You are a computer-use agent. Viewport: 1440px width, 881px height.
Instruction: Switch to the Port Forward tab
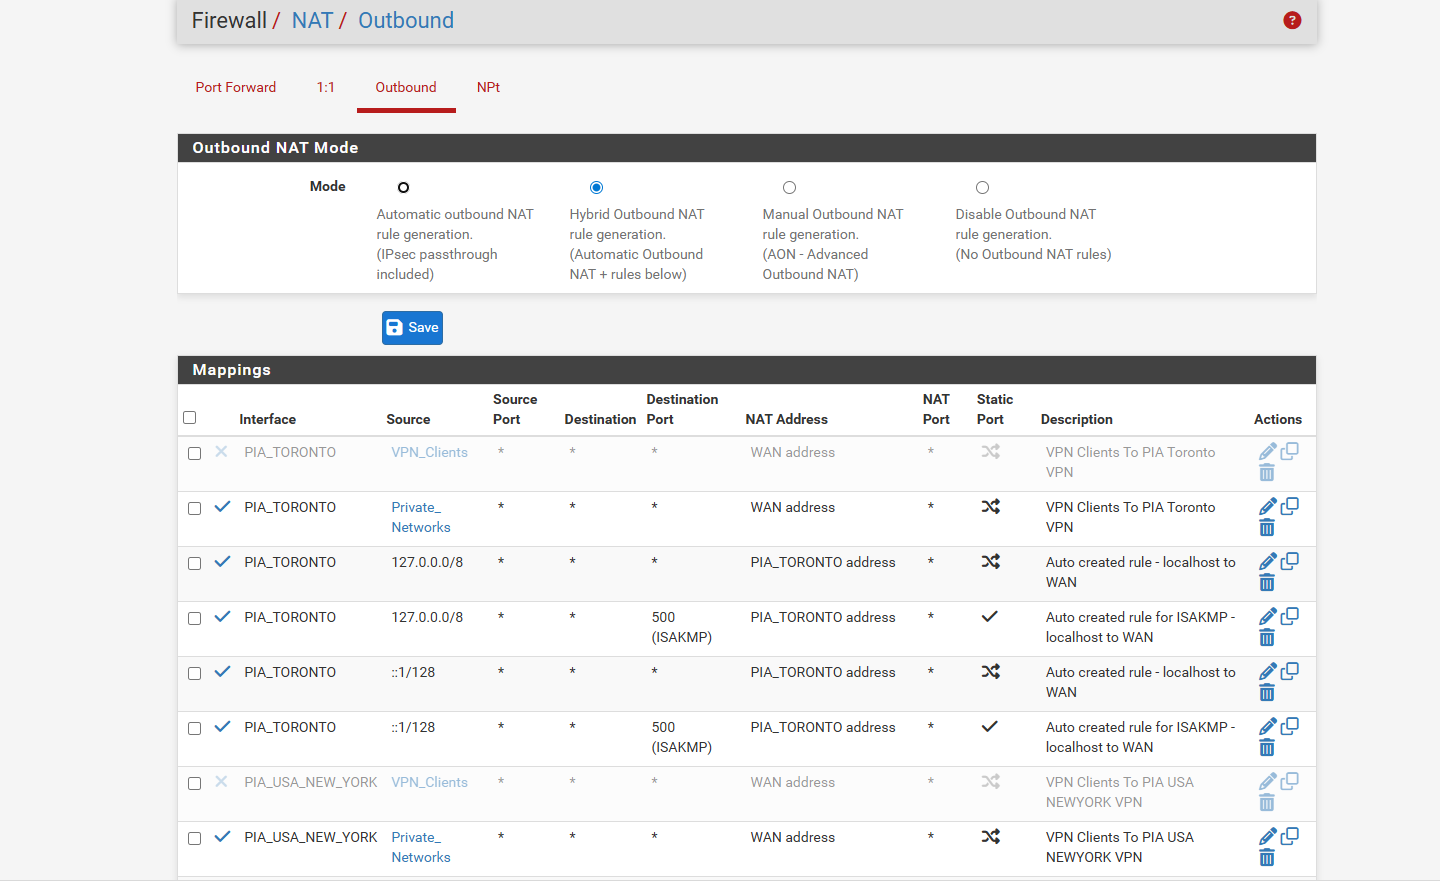[x=236, y=87]
